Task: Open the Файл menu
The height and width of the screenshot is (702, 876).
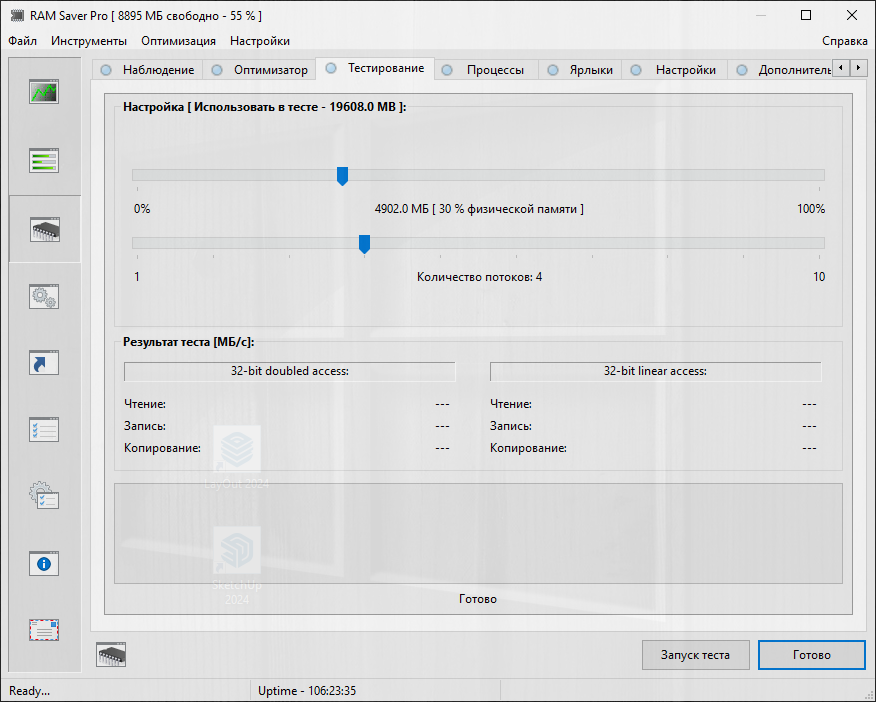Action: (x=22, y=41)
